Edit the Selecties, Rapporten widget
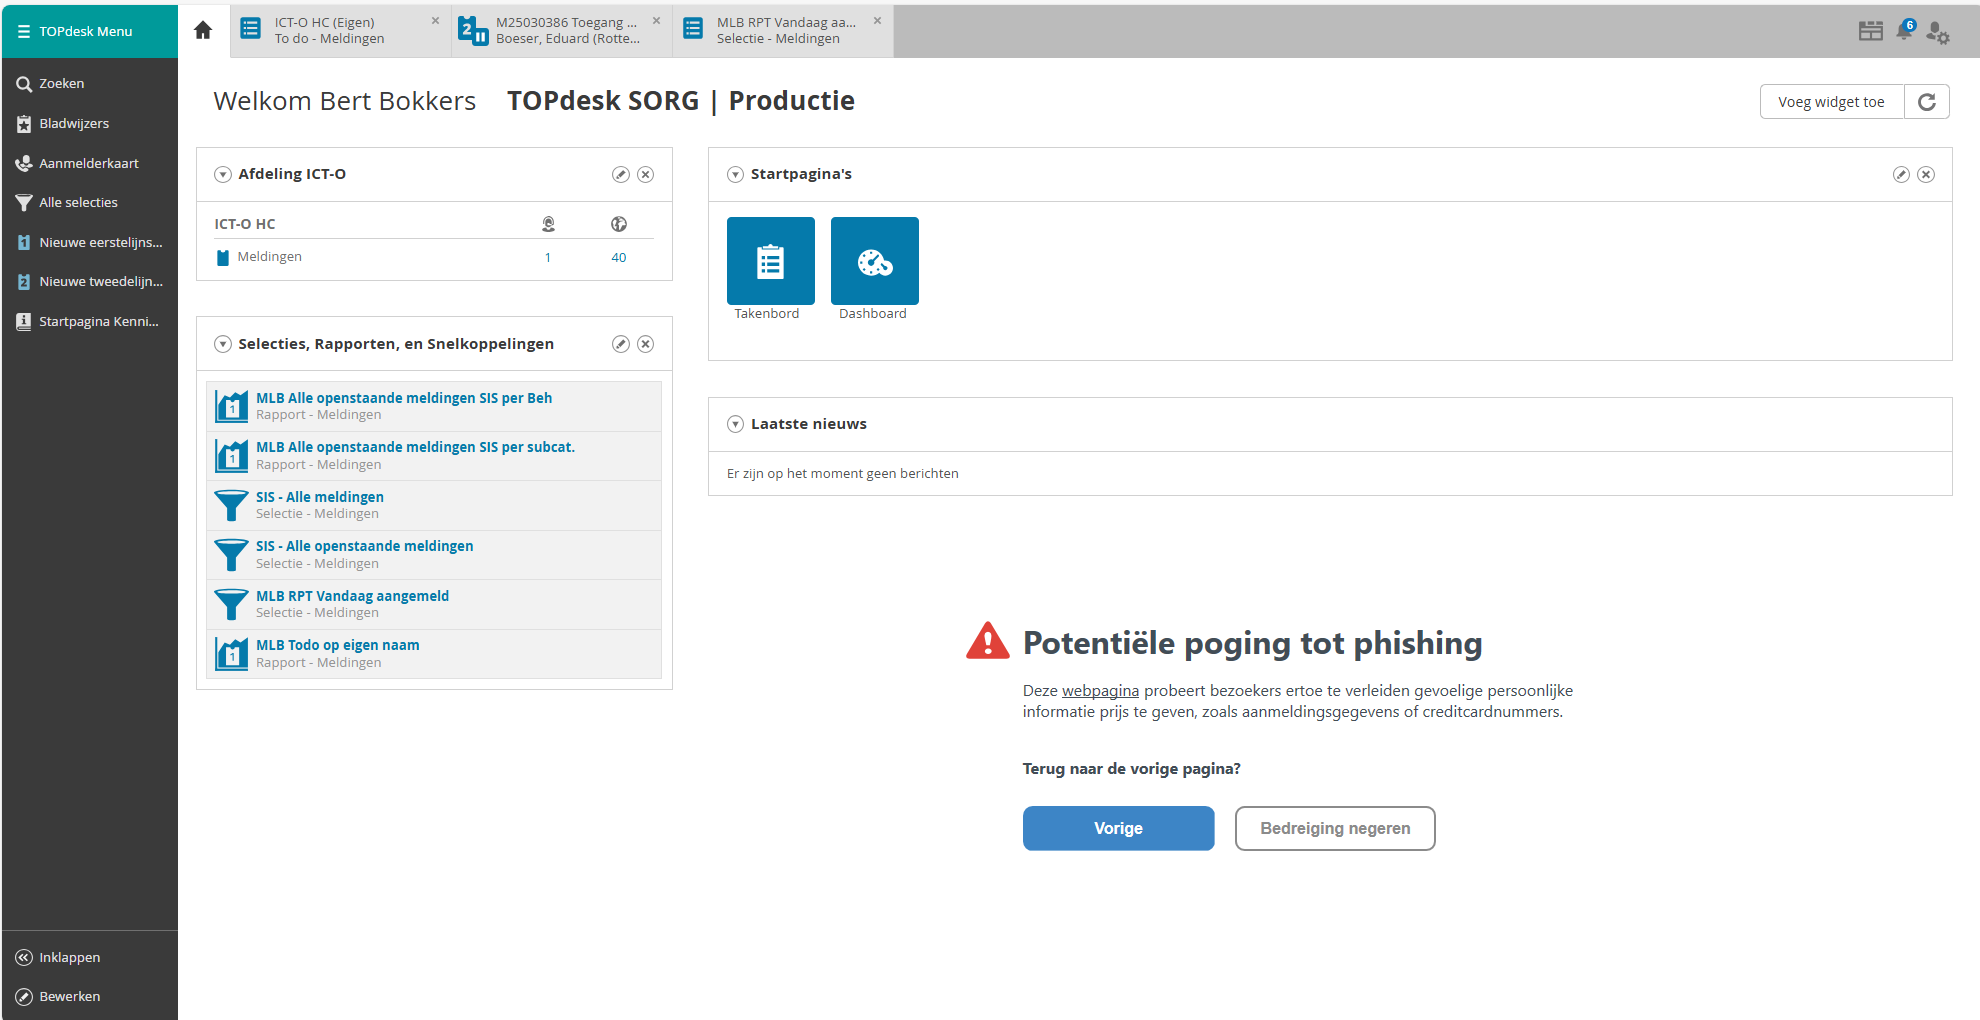The image size is (1980, 1020). click(x=621, y=345)
